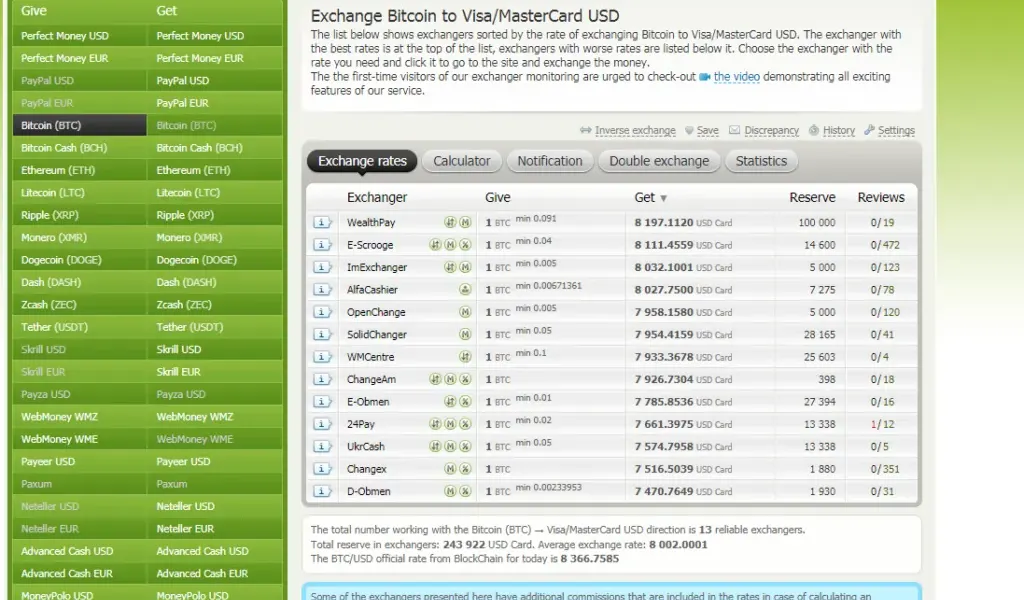This screenshot has width=1024, height=600.
Task: Open the E-Scrooge exchanger name
Action: [370, 245]
